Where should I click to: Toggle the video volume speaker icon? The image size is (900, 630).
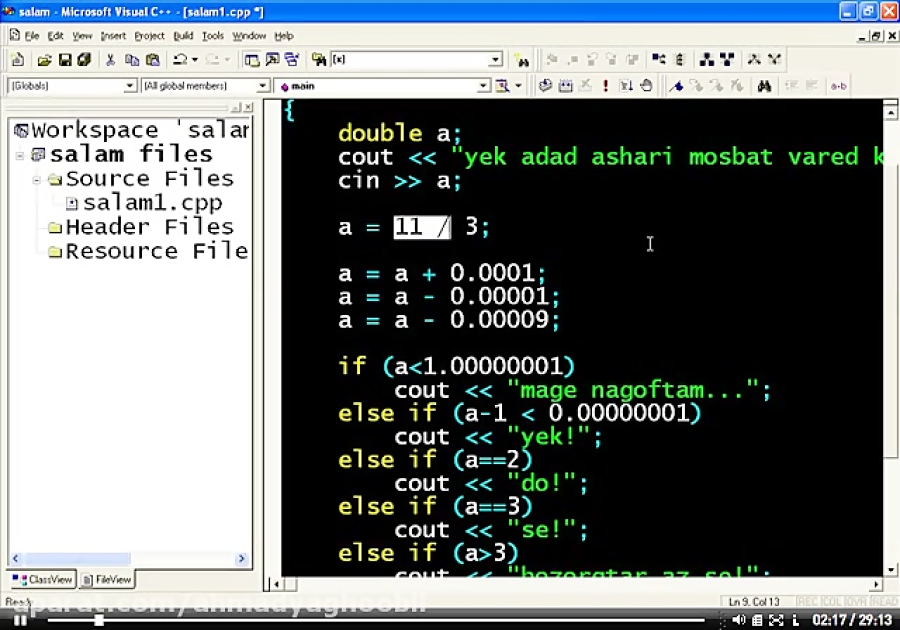(x=740, y=620)
